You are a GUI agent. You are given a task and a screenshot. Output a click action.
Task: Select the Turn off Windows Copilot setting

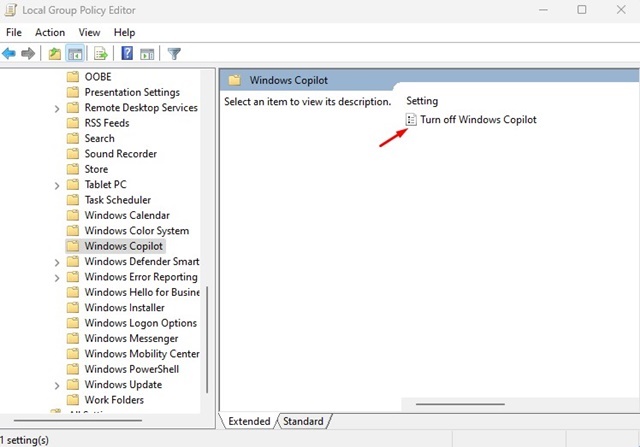point(478,120)
